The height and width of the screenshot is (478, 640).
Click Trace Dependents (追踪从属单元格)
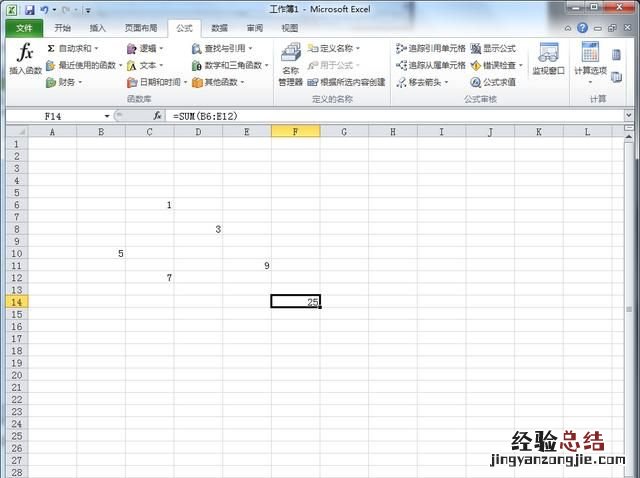tap(430, 65)
